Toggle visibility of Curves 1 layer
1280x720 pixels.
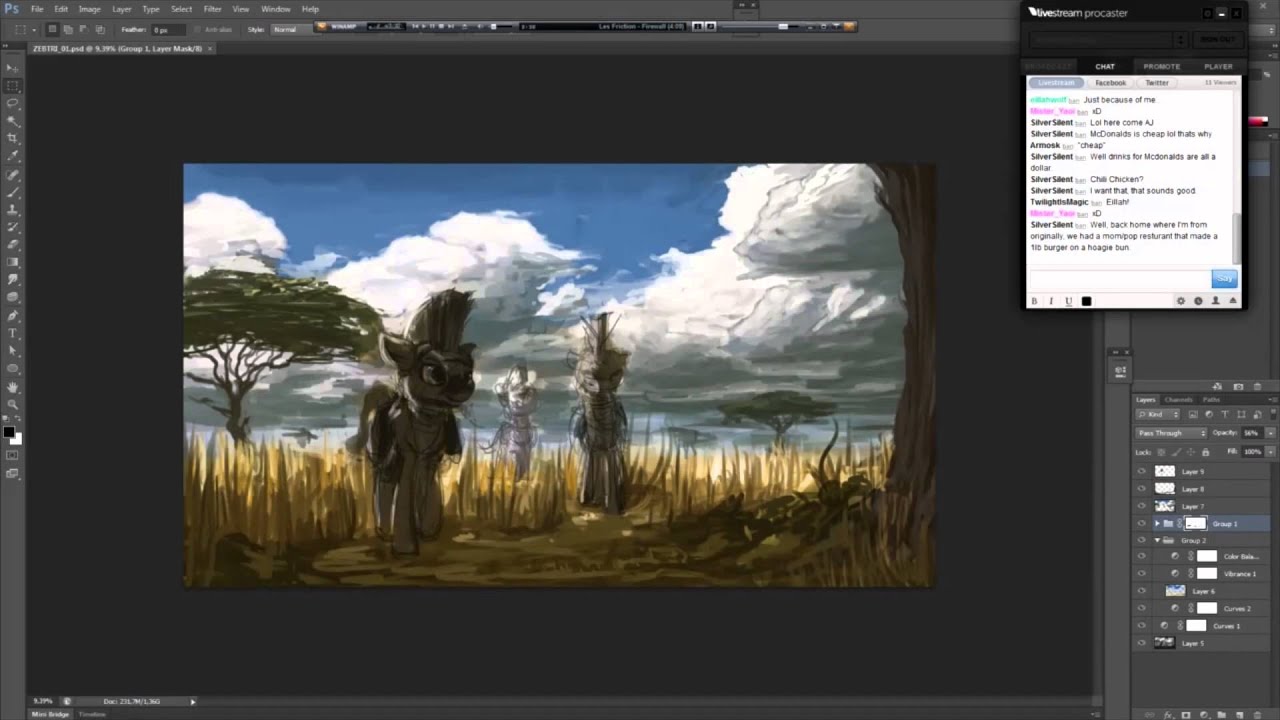(x=1142, y=626)
